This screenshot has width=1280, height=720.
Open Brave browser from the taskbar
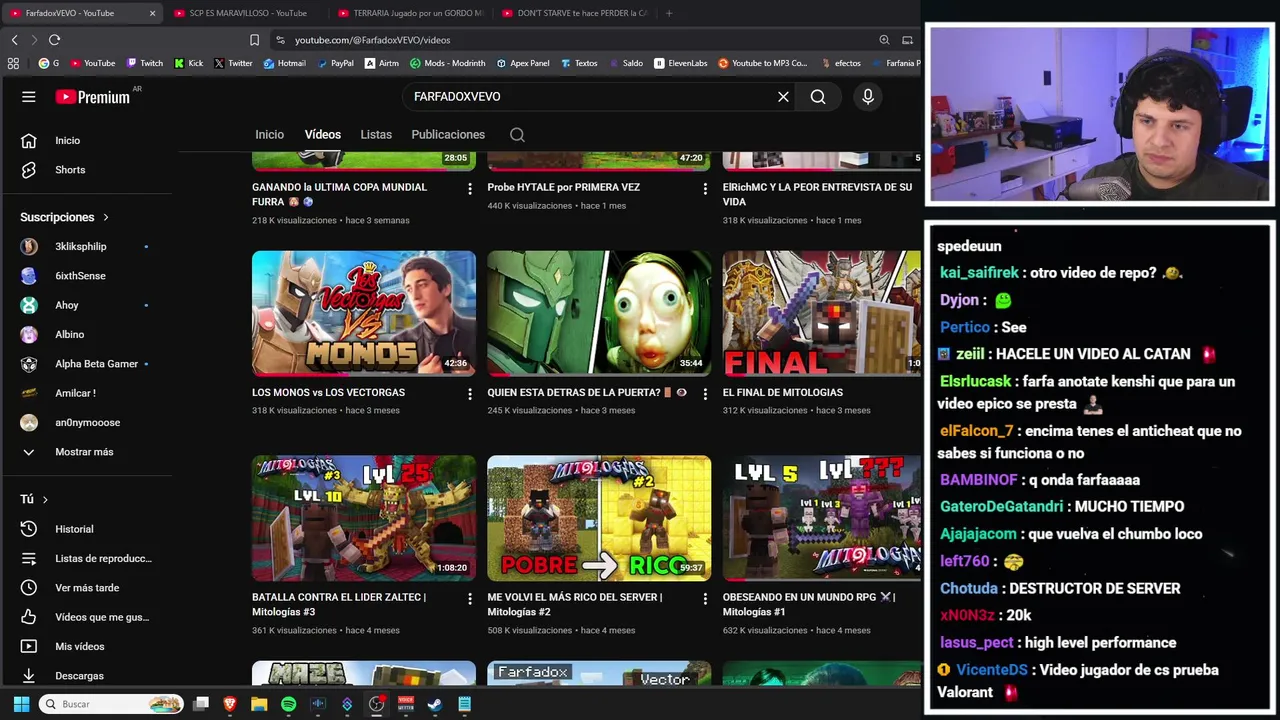coord(230,704)
